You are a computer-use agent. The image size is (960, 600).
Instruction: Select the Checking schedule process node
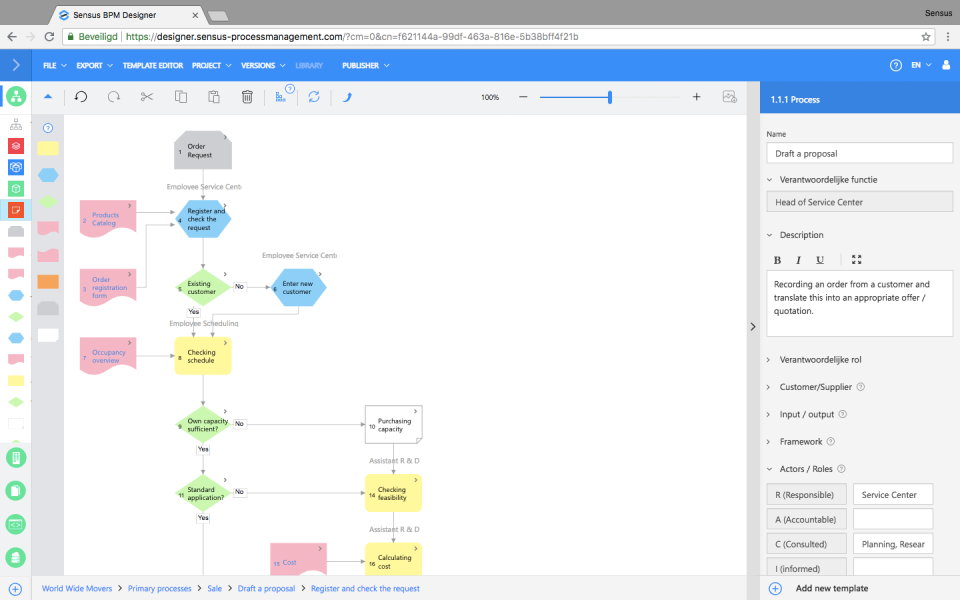tap(203, 356)
